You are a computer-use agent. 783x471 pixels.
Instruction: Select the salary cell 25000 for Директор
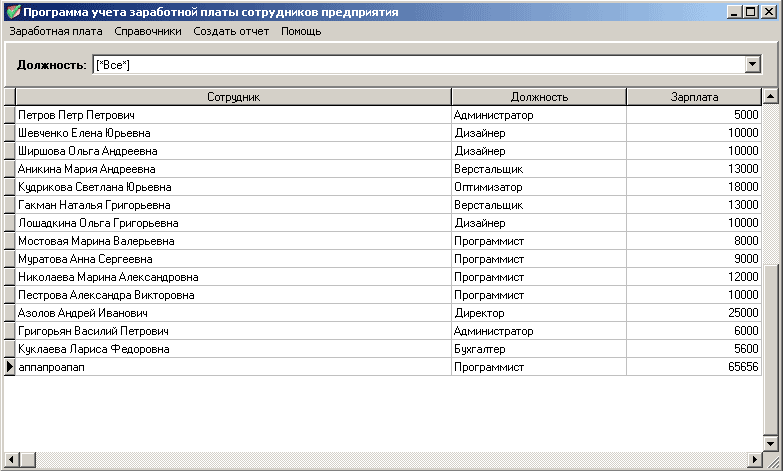coord(694,313)
